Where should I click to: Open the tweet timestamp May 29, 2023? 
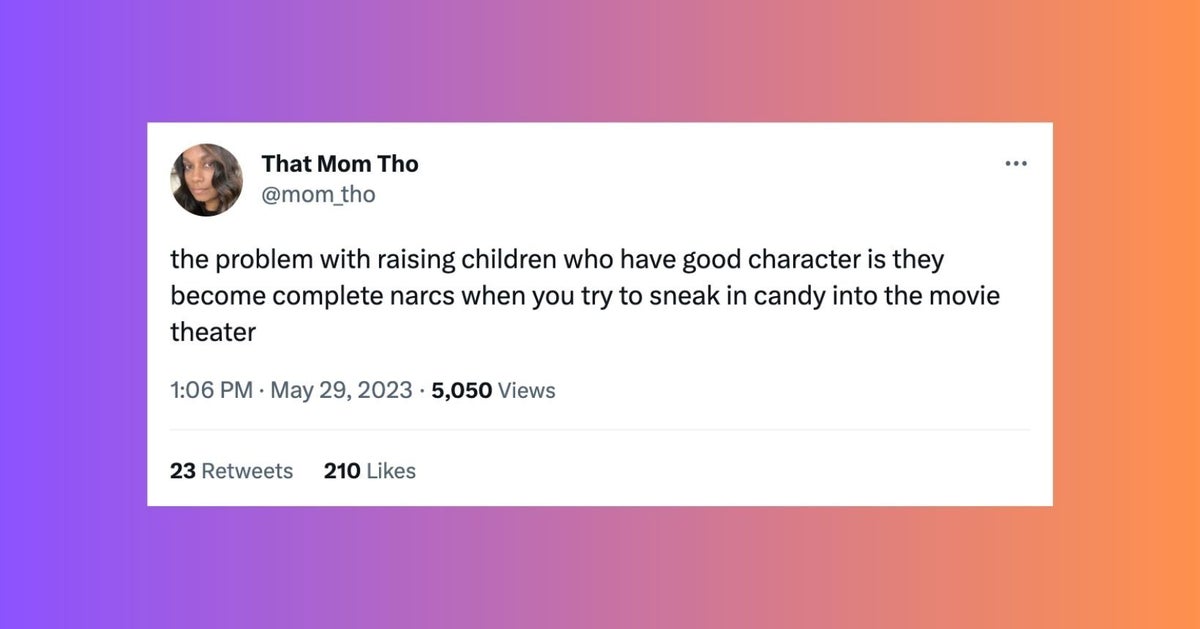coord(343,390)
